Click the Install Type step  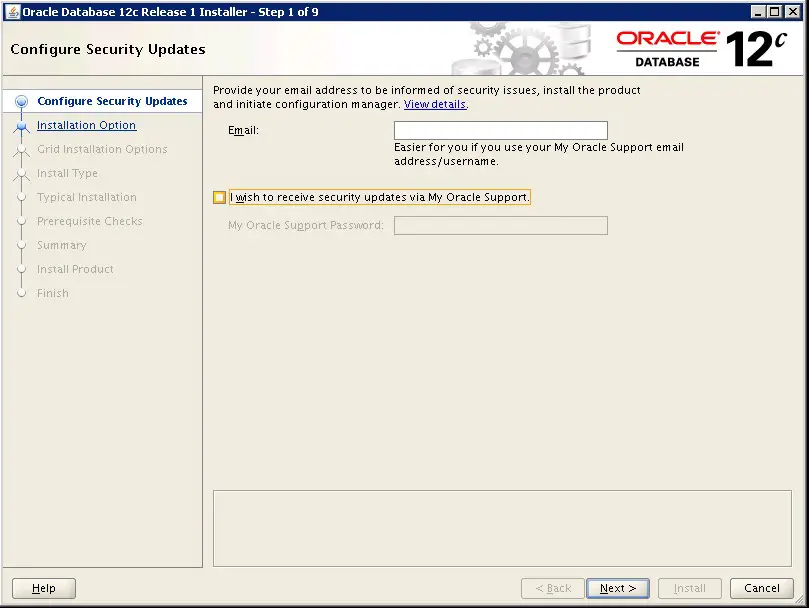coord(67,173)
